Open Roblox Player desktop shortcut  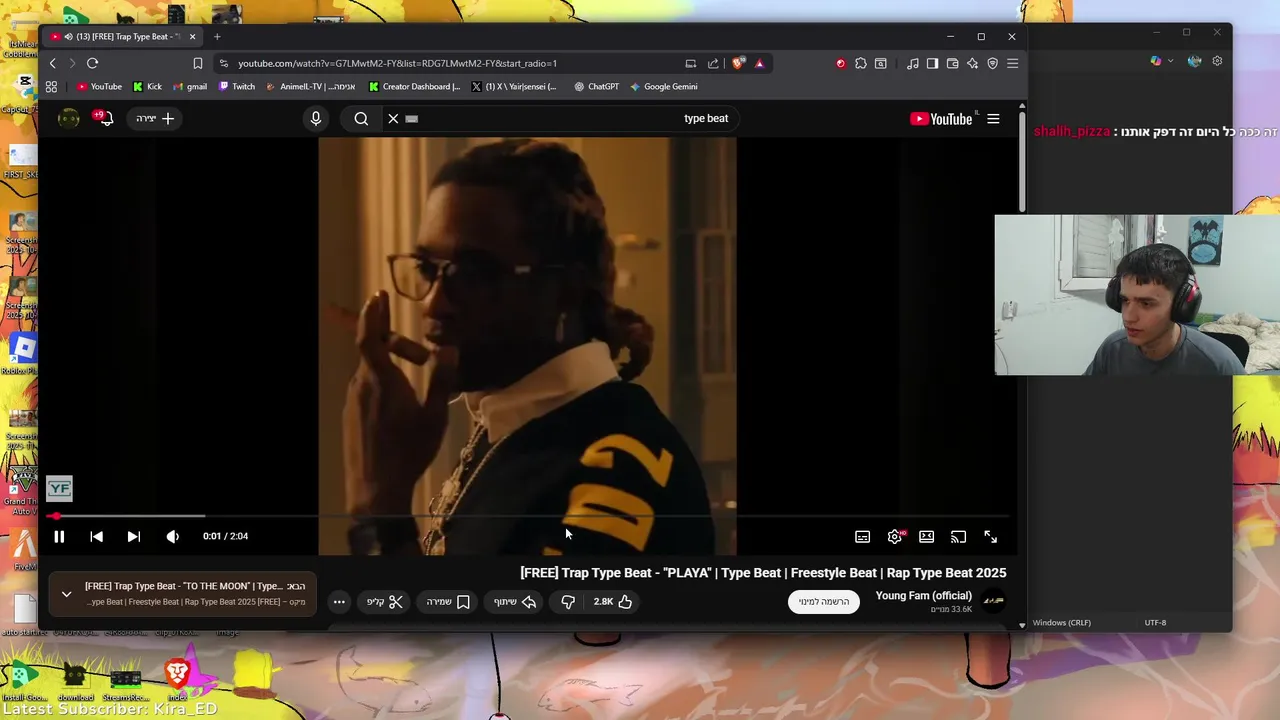(x=22, y=355)
